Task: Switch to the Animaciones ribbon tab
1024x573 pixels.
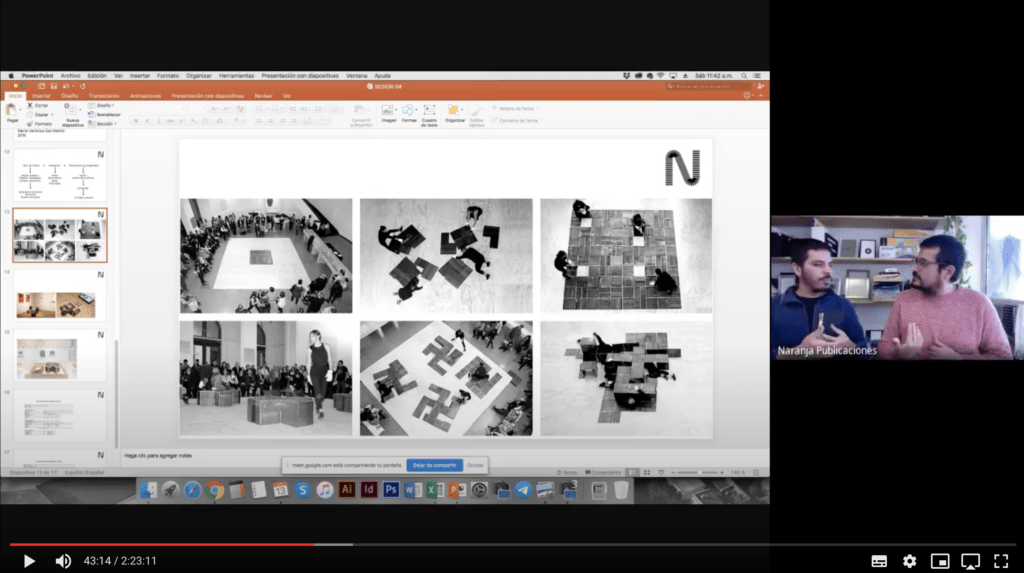Action: (x=145, y=96)
